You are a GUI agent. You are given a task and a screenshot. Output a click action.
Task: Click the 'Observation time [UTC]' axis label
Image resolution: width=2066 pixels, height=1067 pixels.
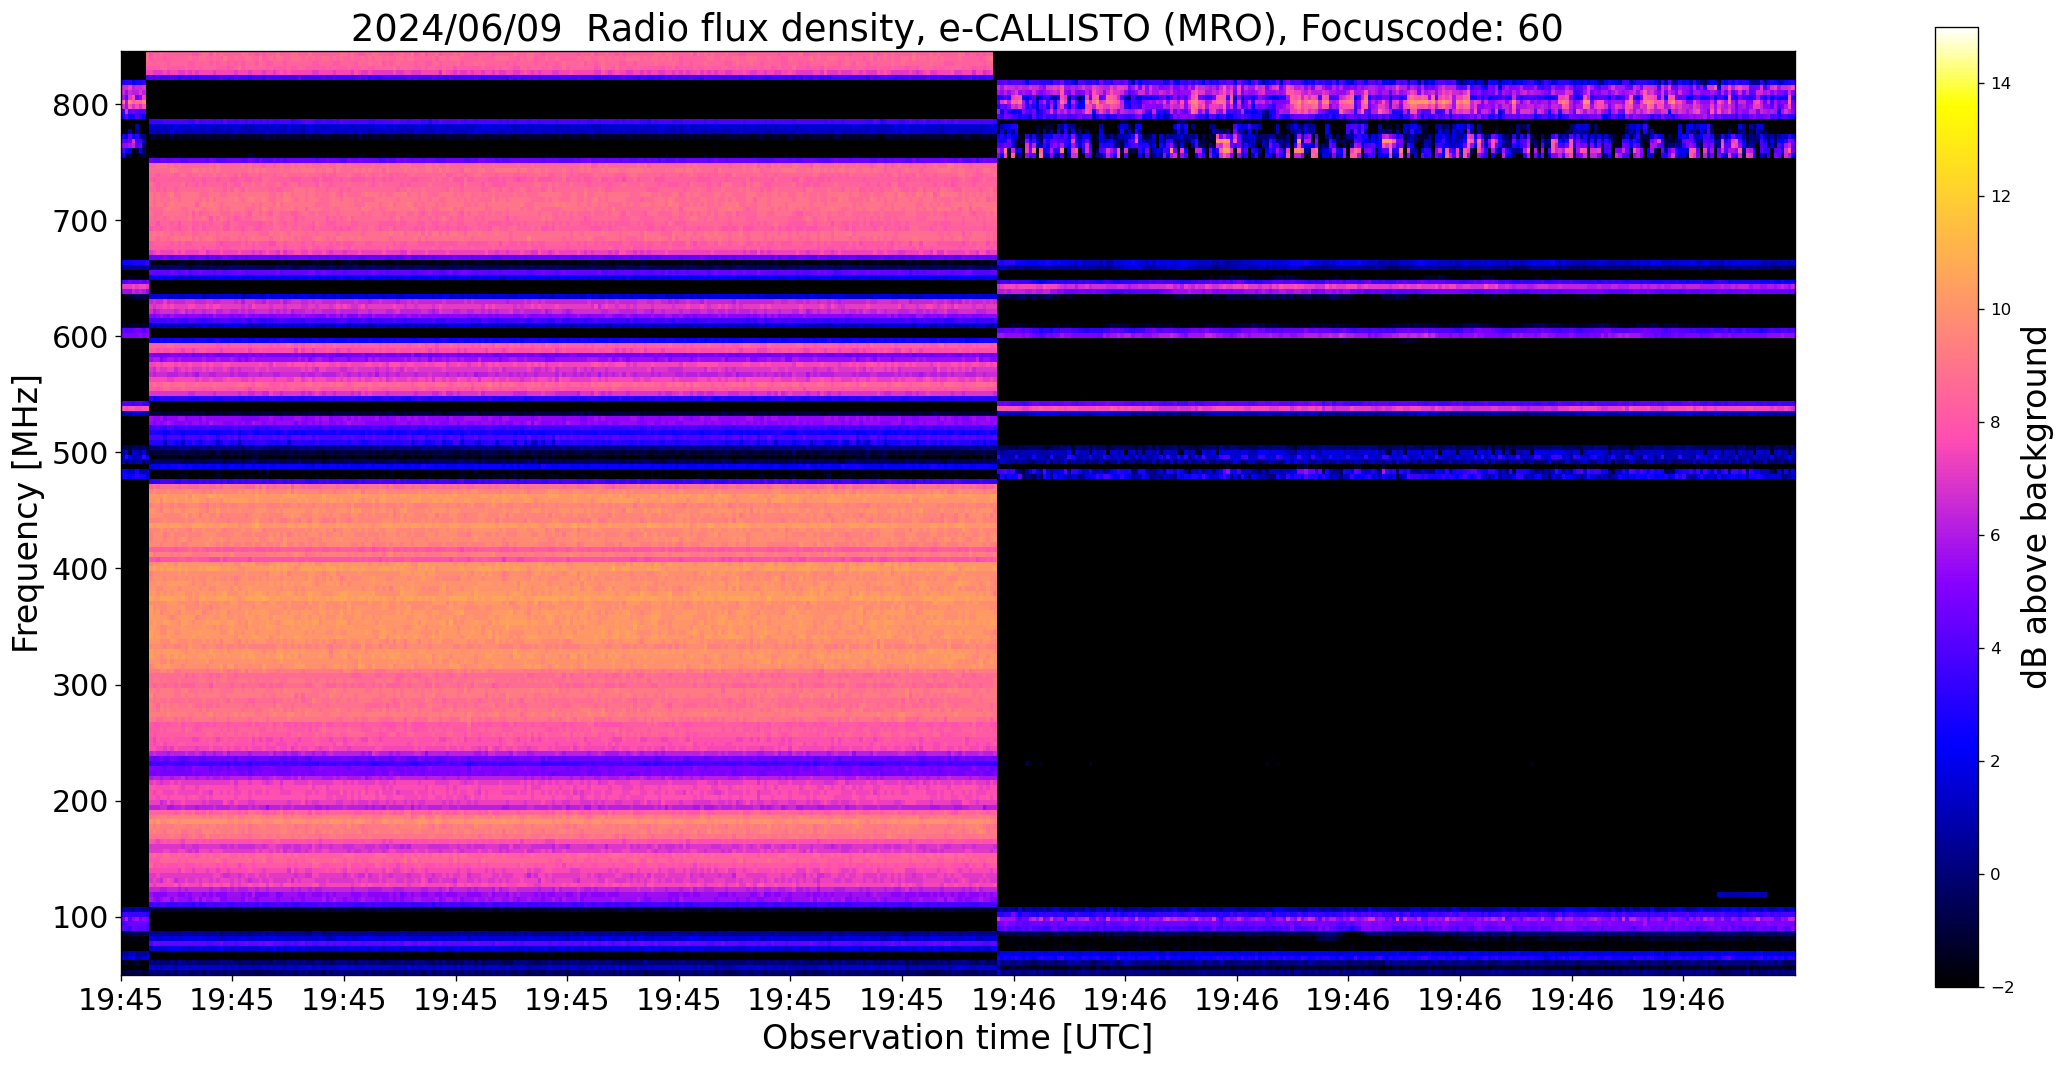(957, 1038)
